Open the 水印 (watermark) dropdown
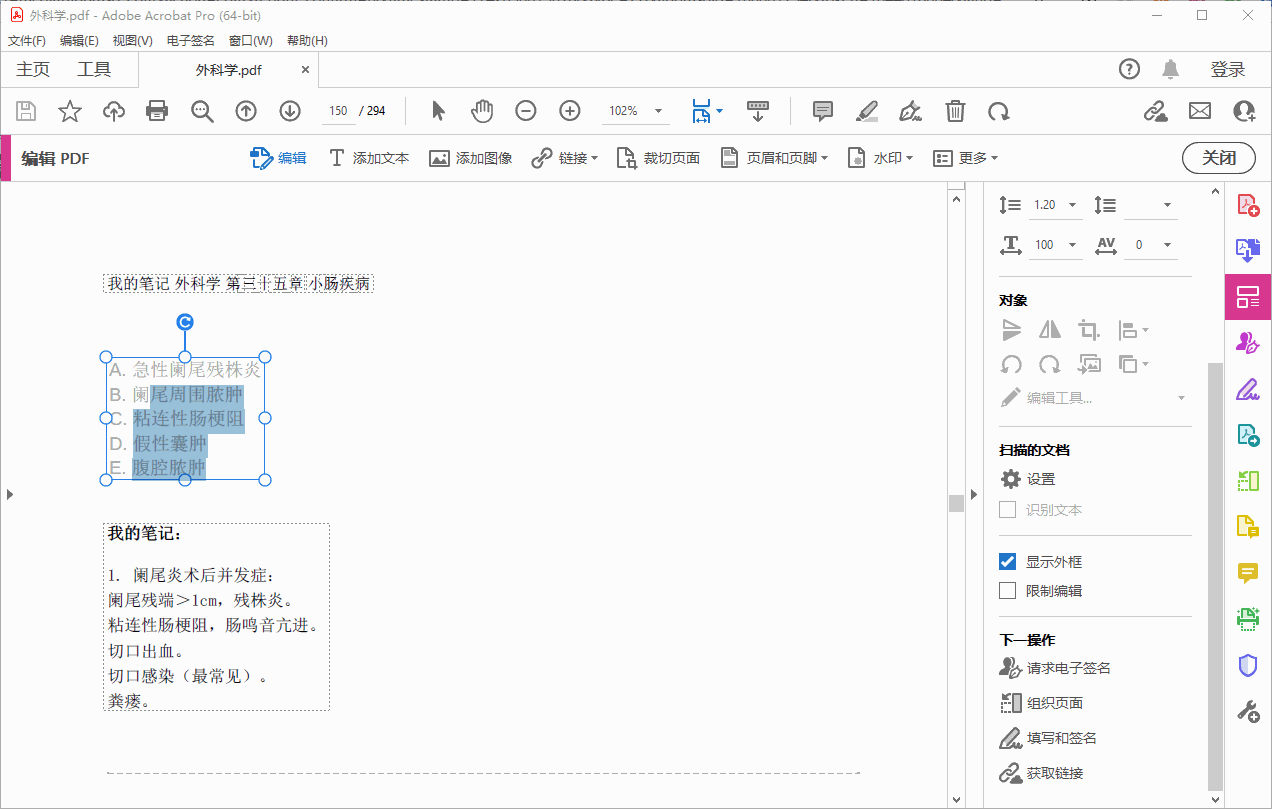1272x809 pixels. click(x=880, y=157)
